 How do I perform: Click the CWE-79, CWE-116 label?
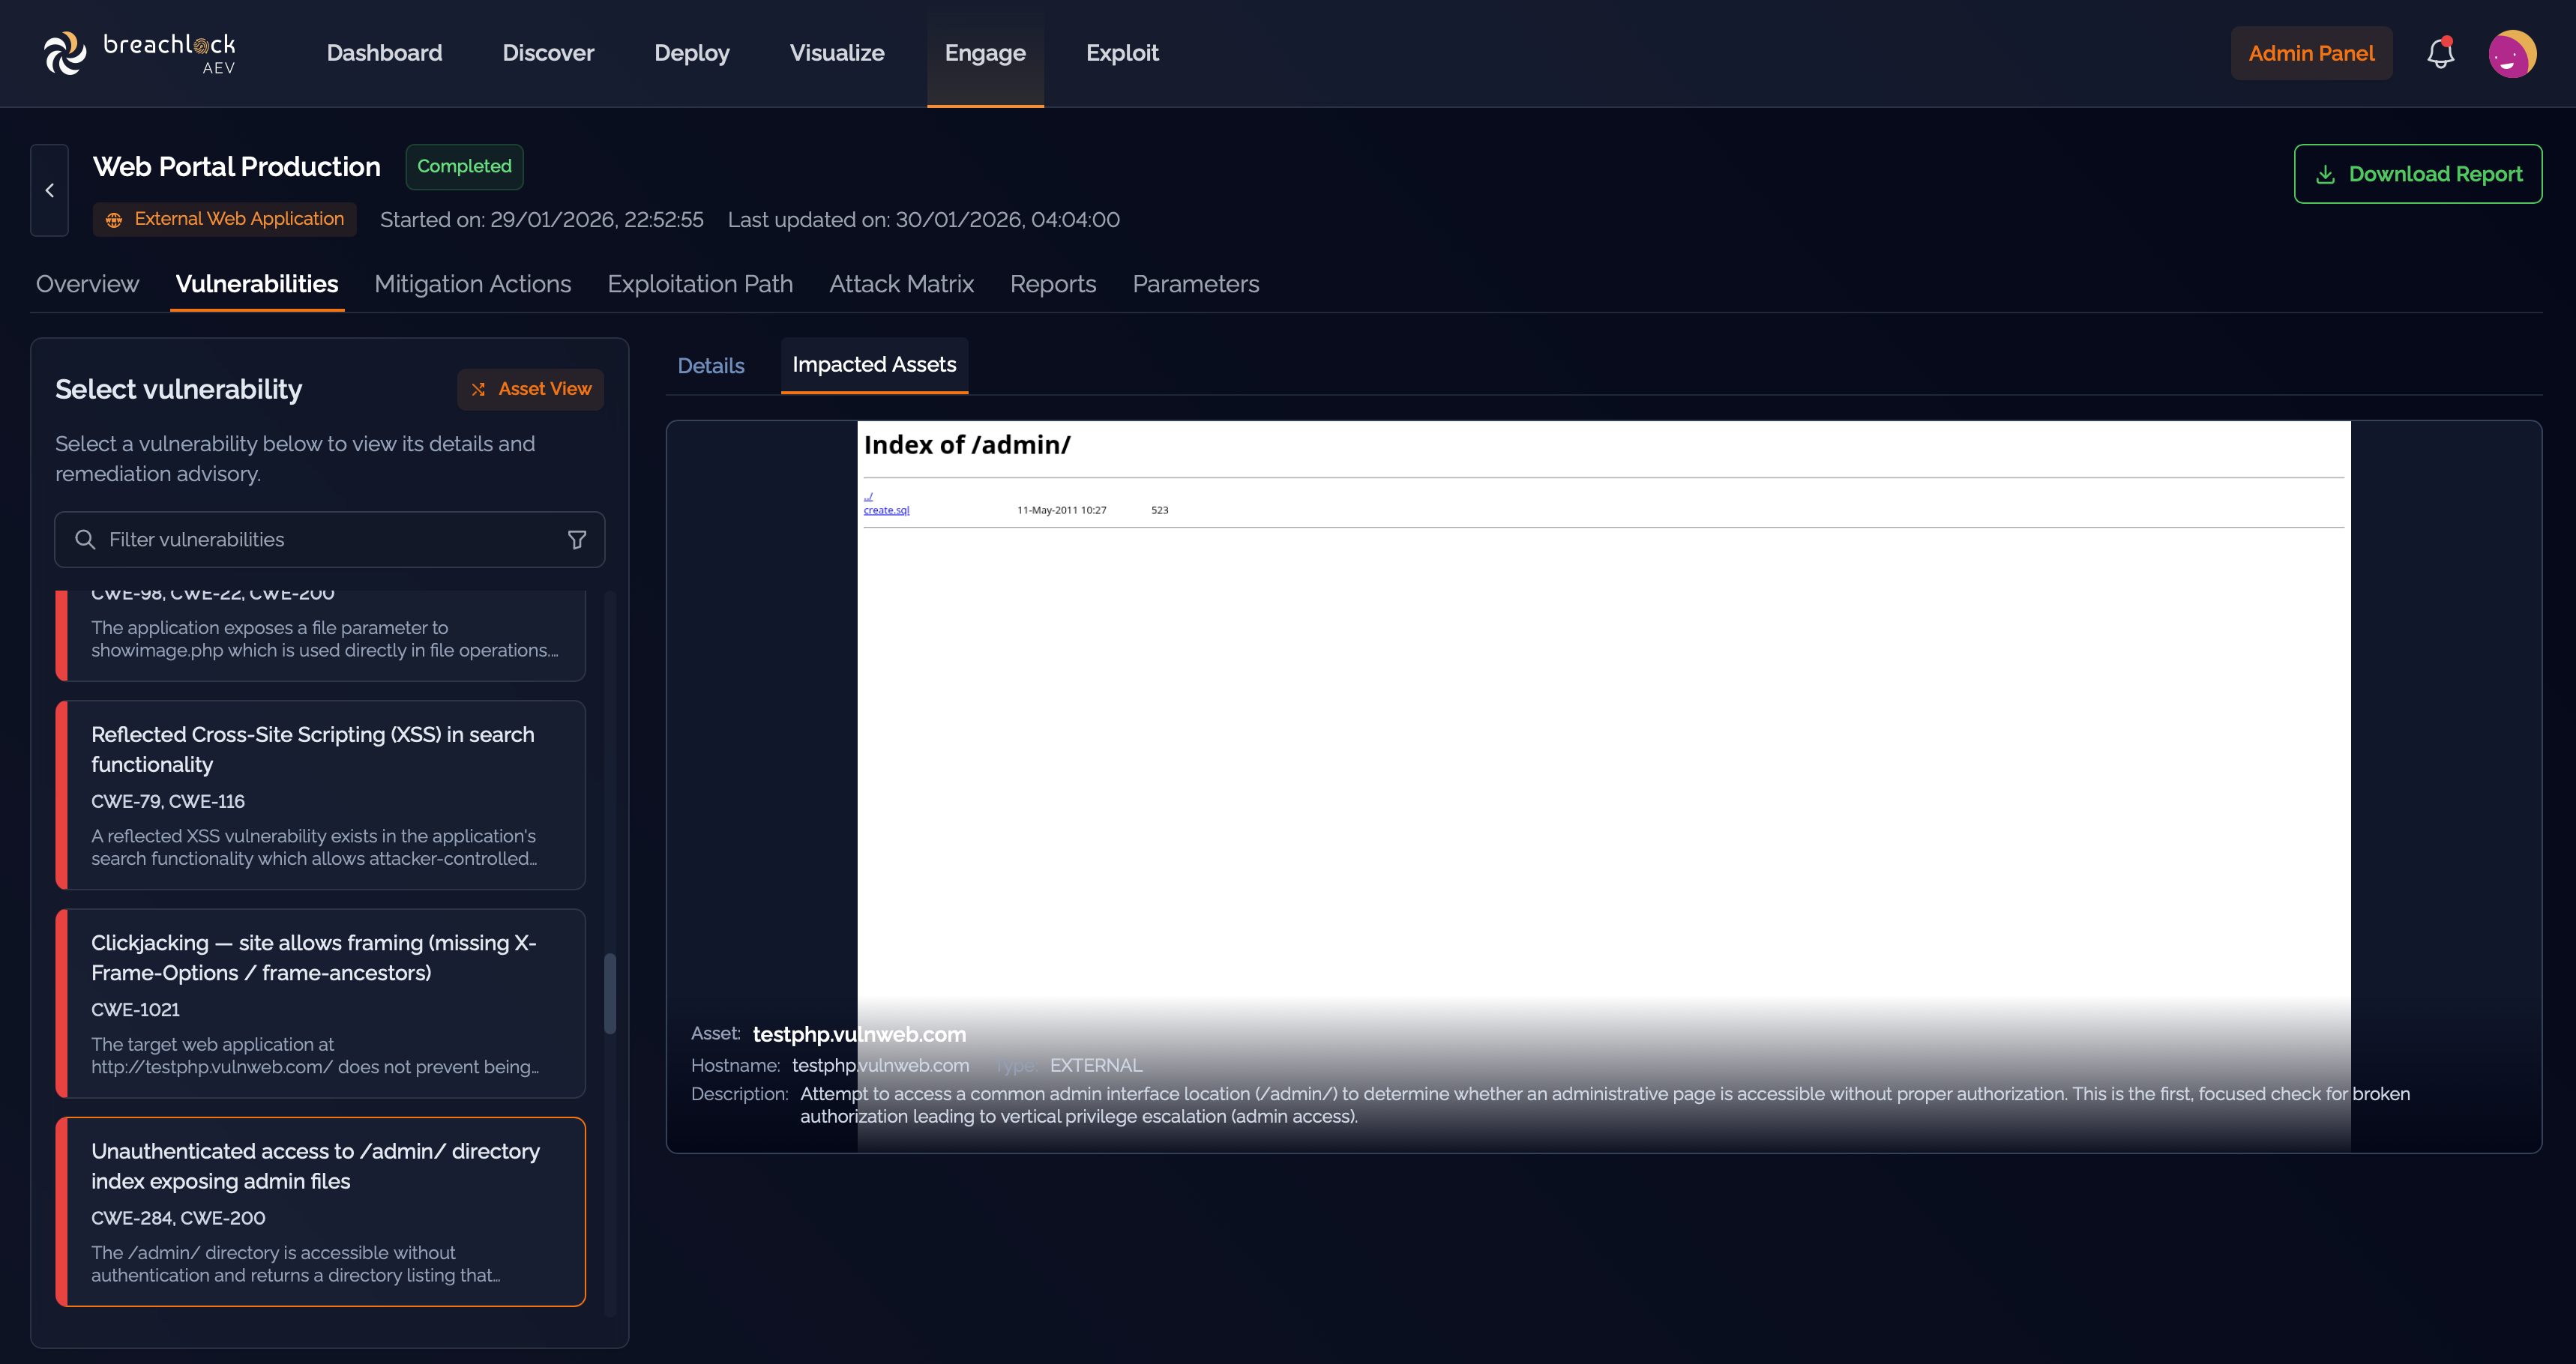(168, 801)
